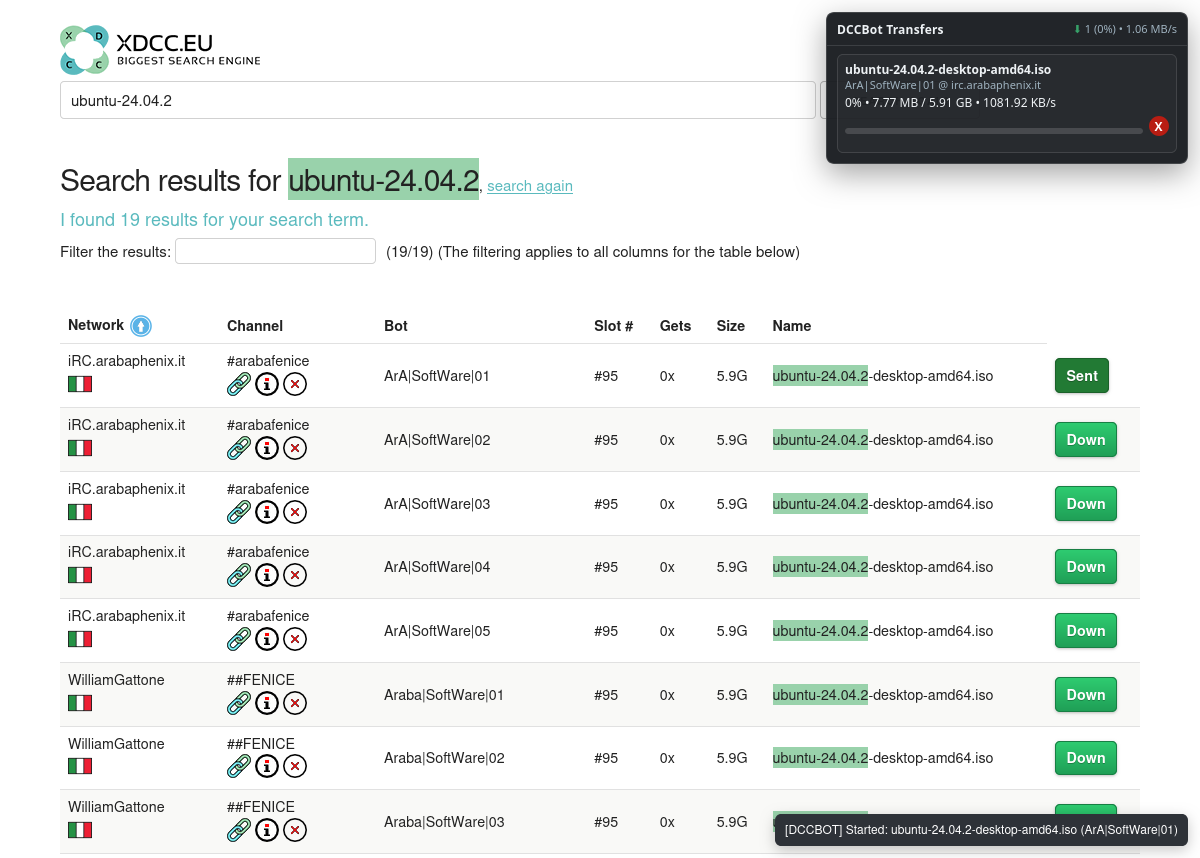Click the Gets column header

tap(676, 326)
